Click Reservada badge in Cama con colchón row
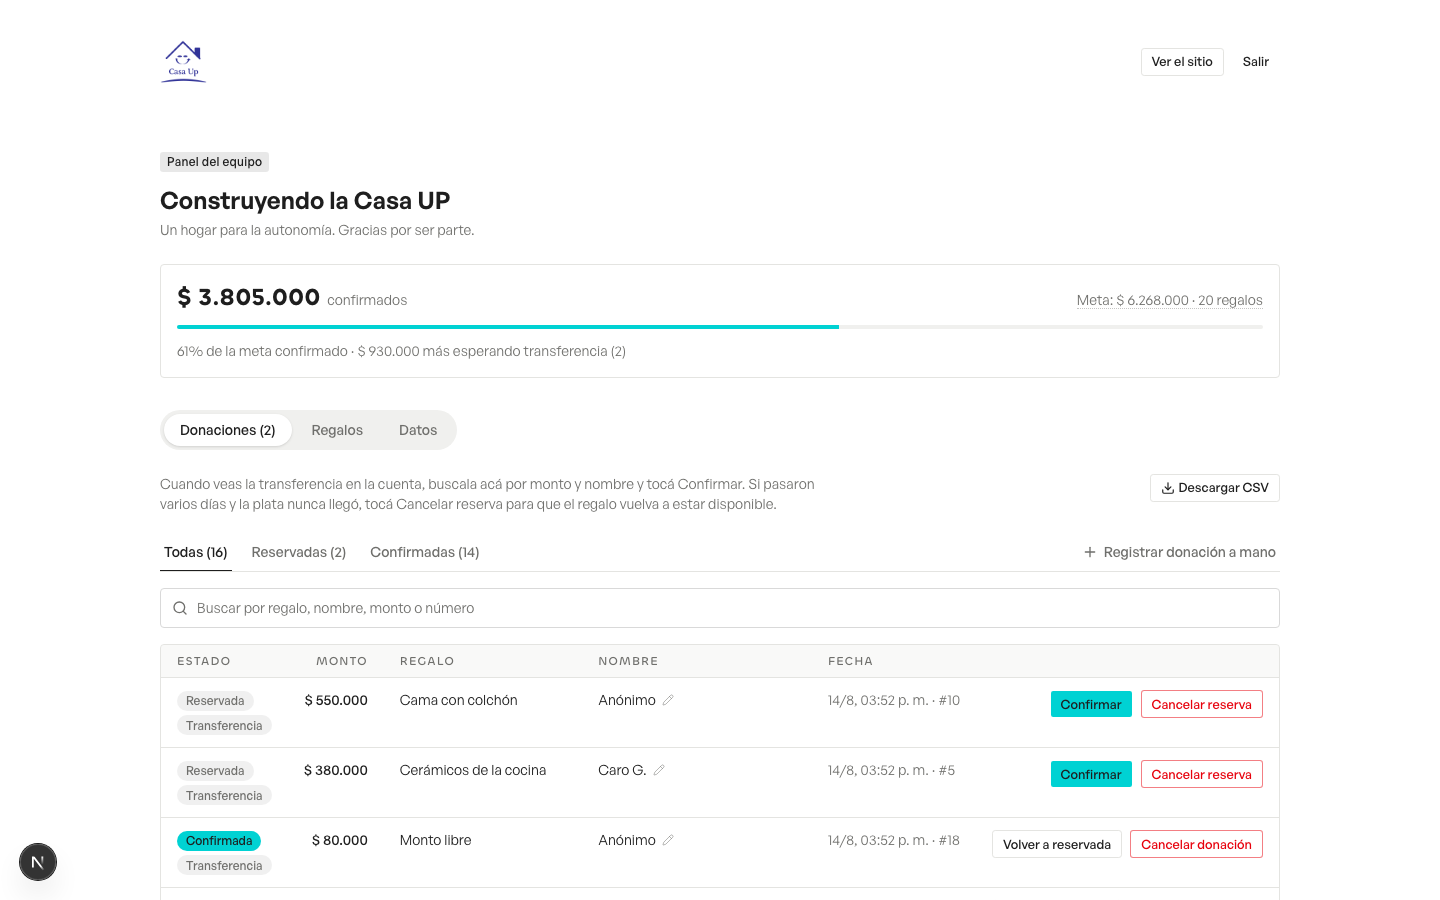The image size is (1440, 900). [x=215, y=701]
